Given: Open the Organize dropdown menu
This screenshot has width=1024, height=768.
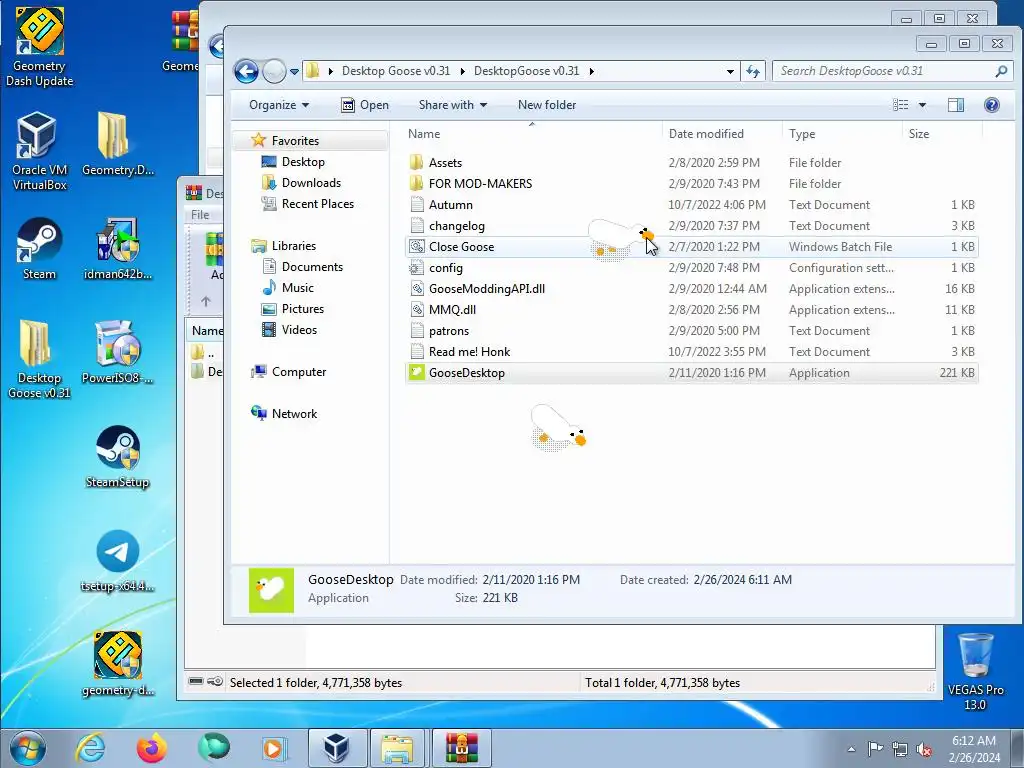Looking at the screenshot, I should coord(279,105).
